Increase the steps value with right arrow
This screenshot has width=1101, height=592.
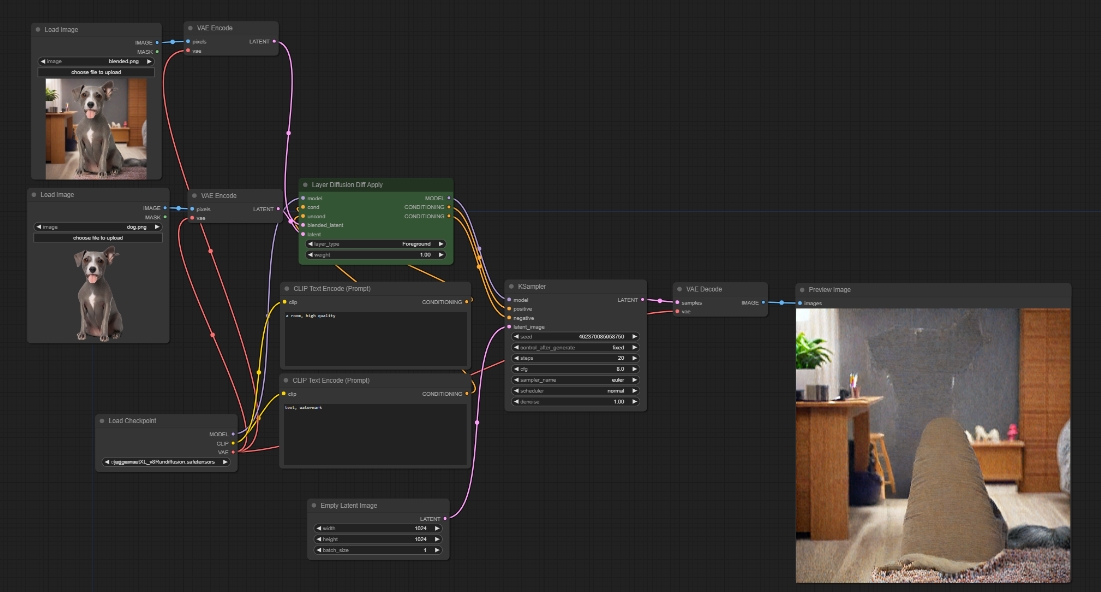pyautogui.click(x=635, y=358)
